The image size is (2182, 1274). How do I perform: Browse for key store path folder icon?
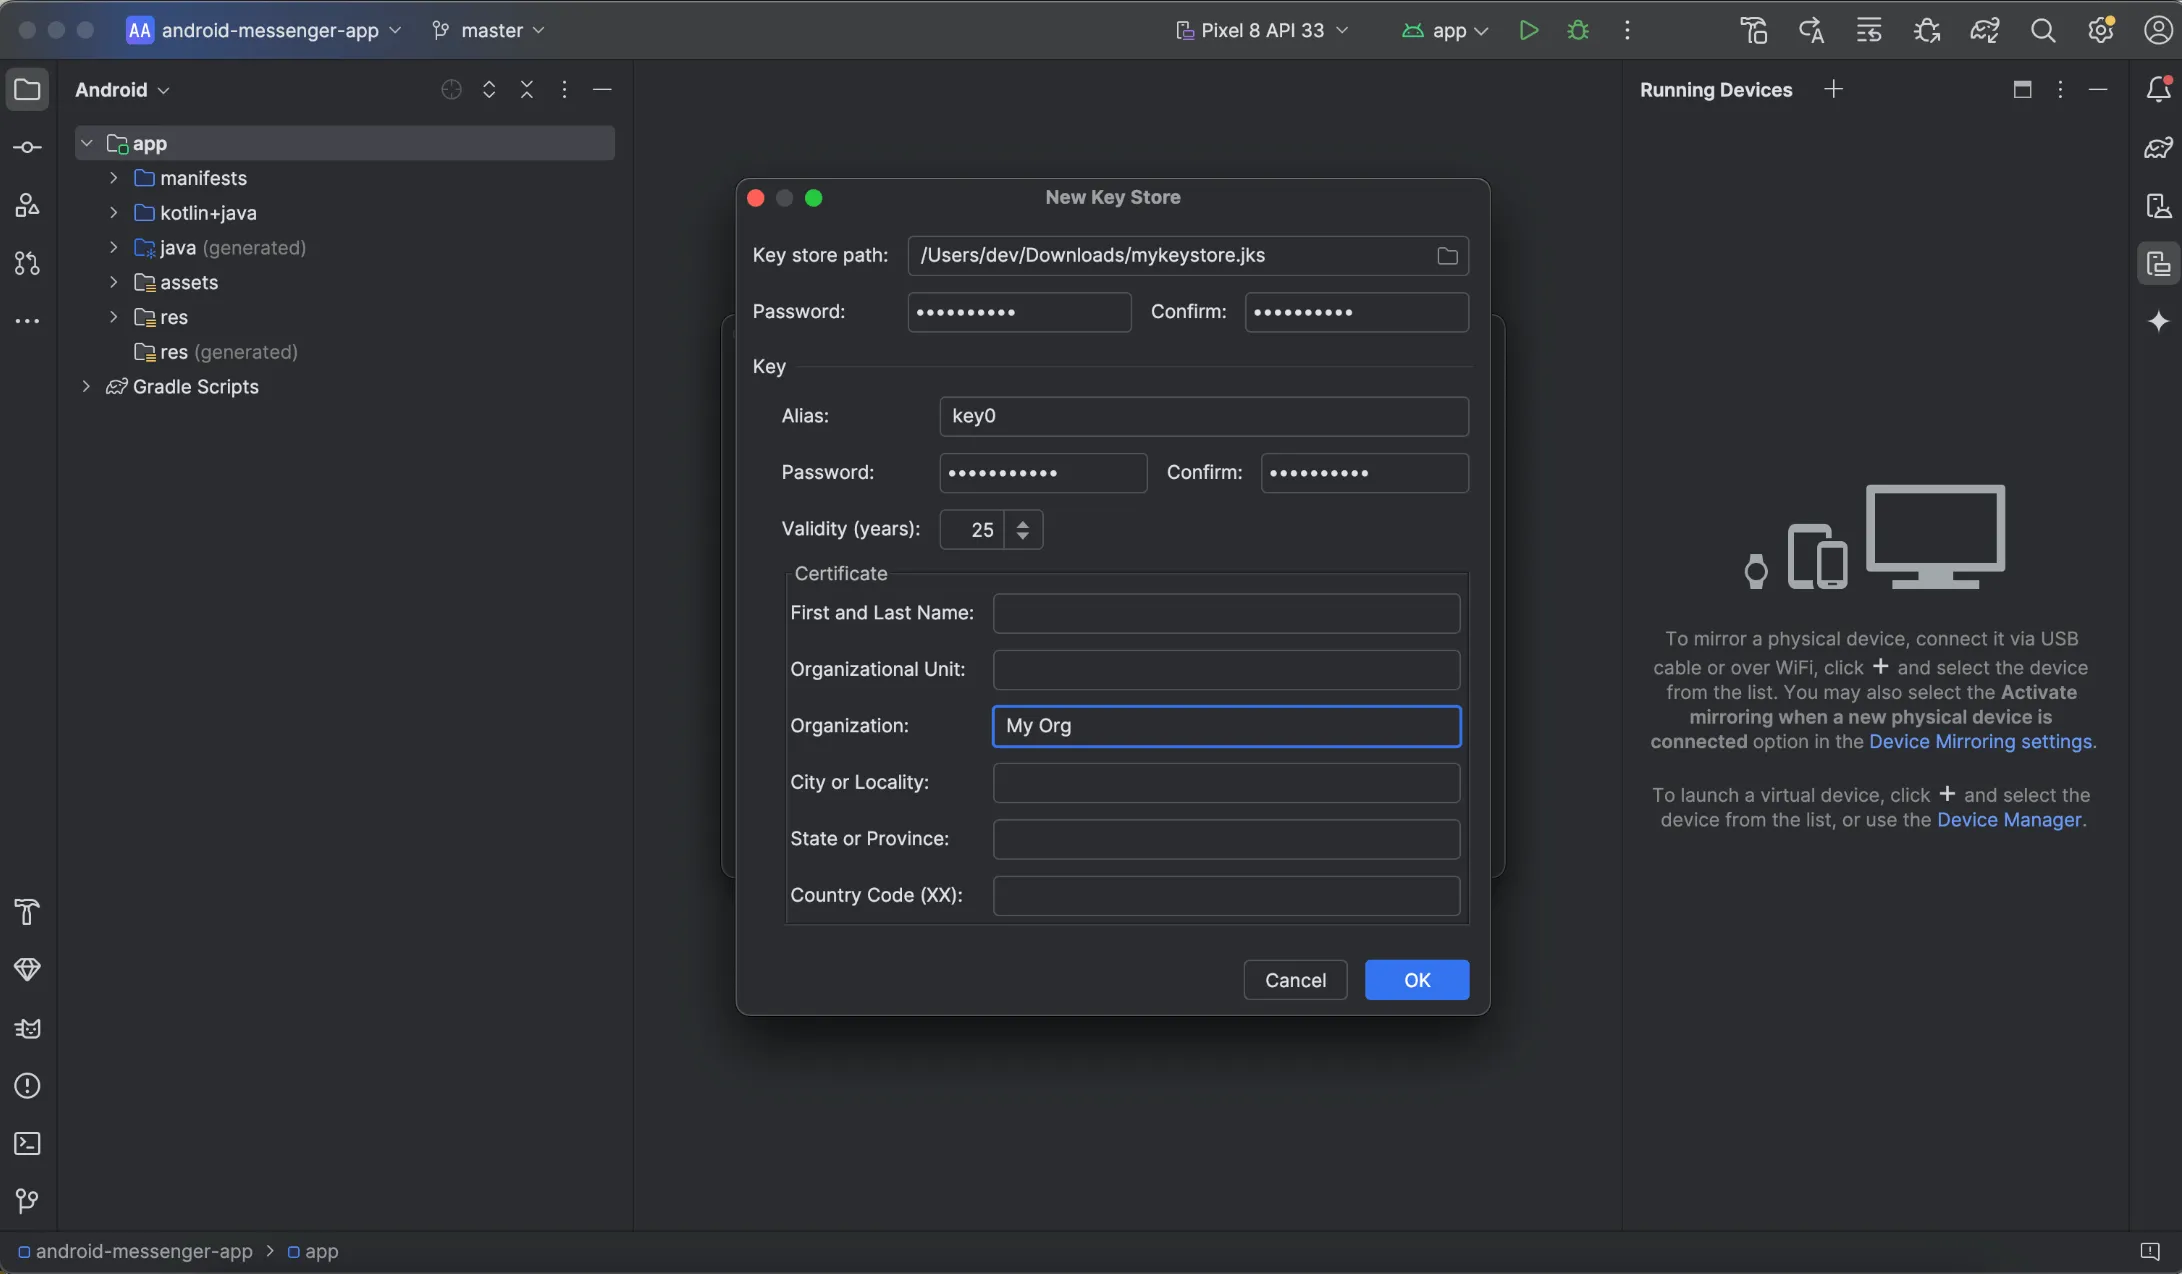click(x=1447, y=256)
